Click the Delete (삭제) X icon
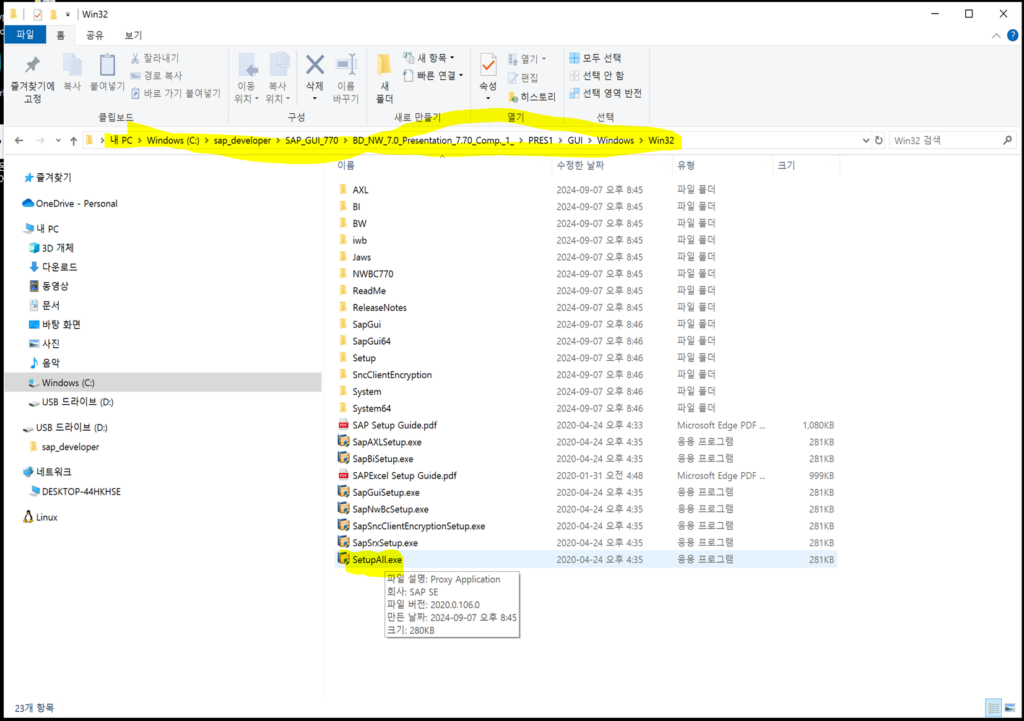 [315, 65]
